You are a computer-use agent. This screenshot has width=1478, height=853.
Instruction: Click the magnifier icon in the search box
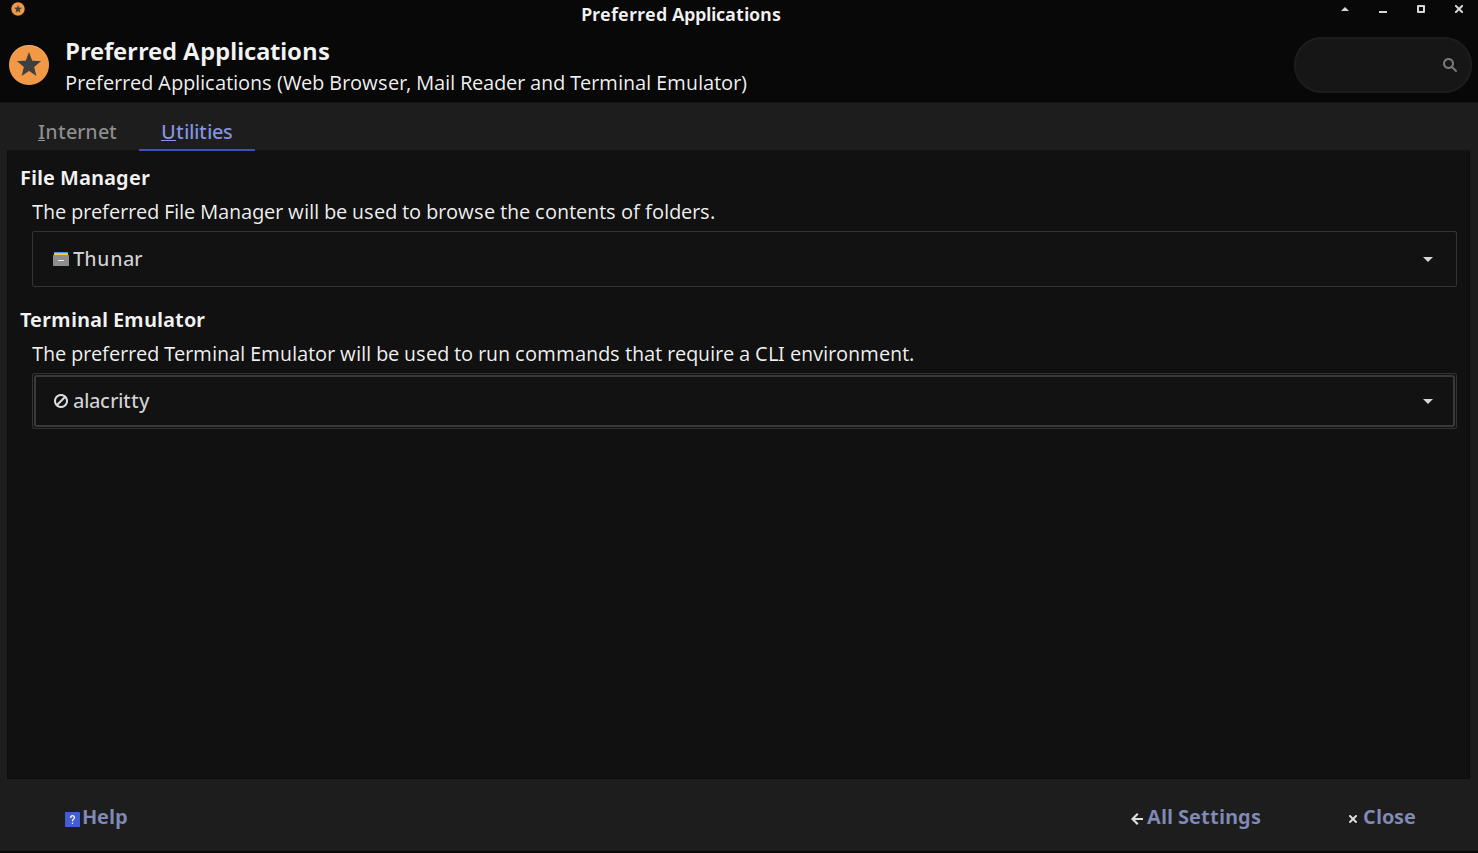point(1450,64)
